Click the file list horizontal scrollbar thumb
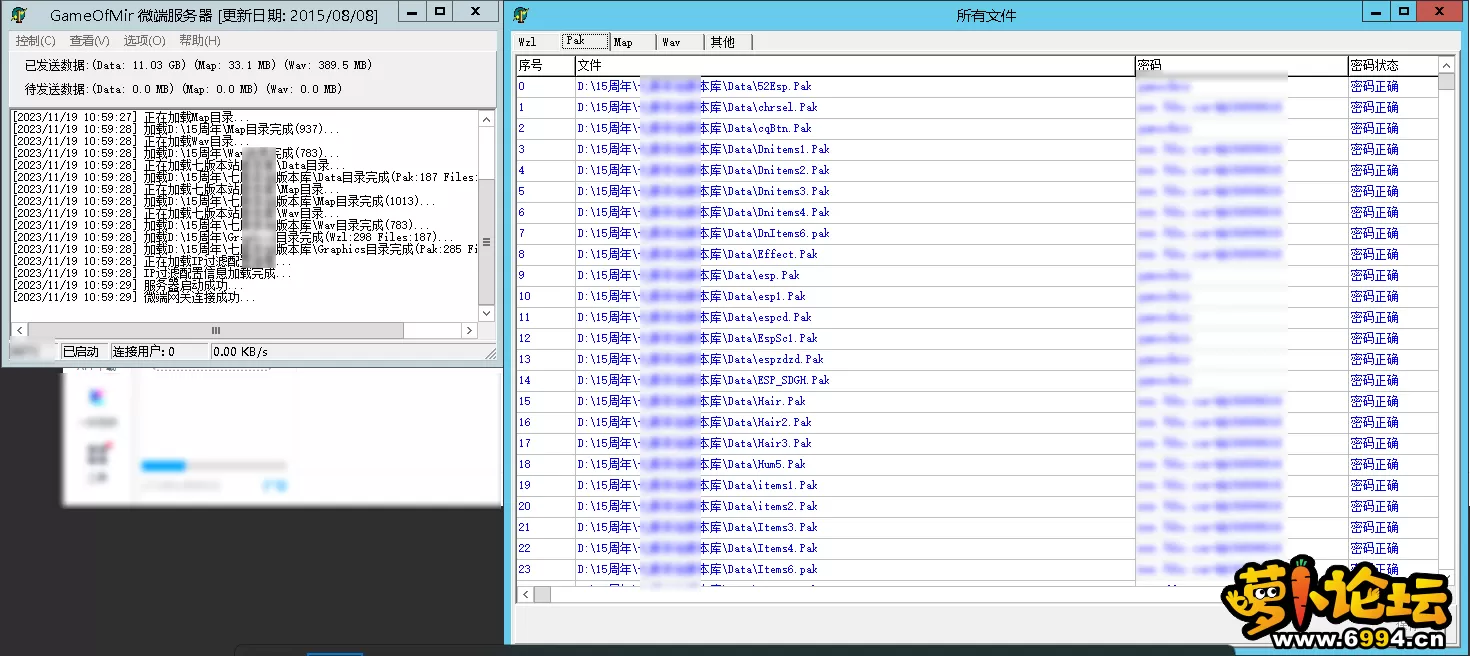This screenshot has height=656, width=1470. click(x=542, y=594)
